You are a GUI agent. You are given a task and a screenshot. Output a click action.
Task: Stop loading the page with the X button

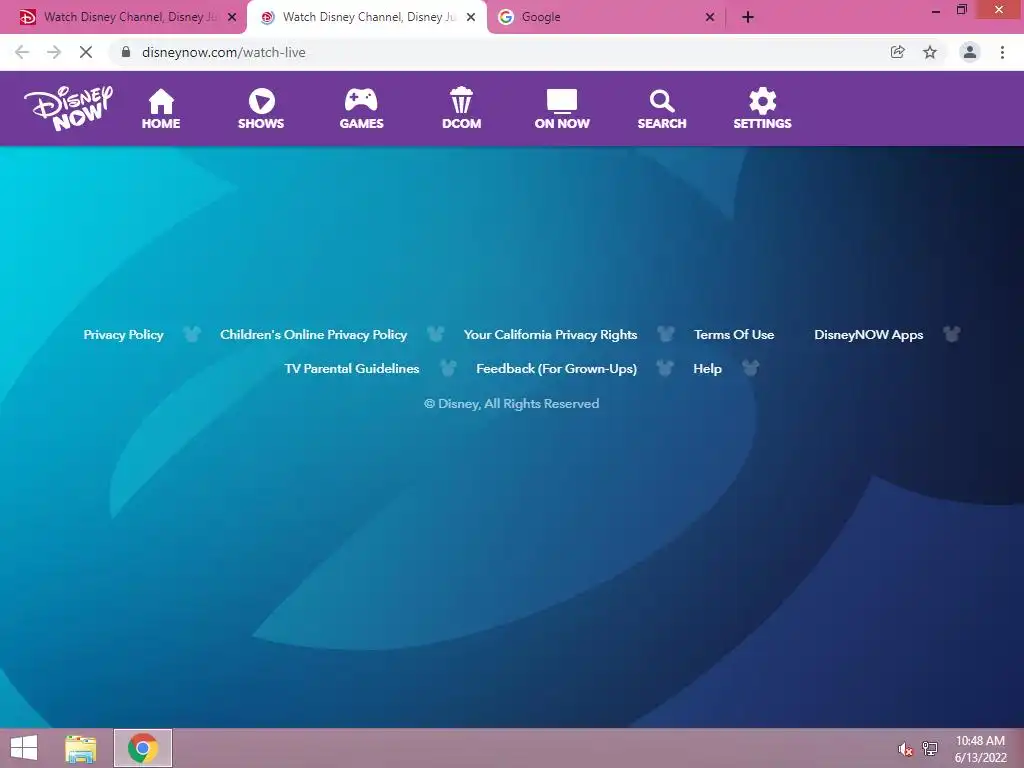[86, 52]
